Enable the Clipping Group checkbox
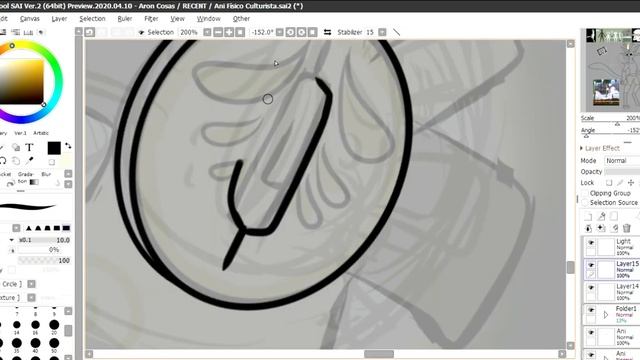This screenshot has width=640, height=360. pos(585,193)
